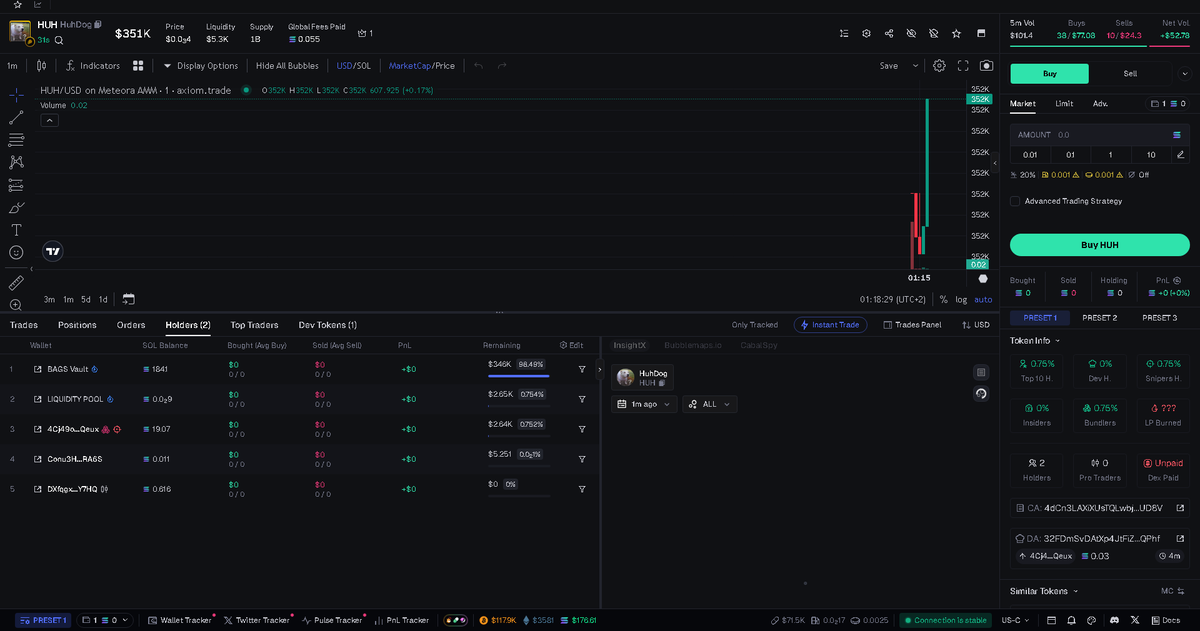Collapse the Token Info section

pyautogui.click(x=1035, y=340)
